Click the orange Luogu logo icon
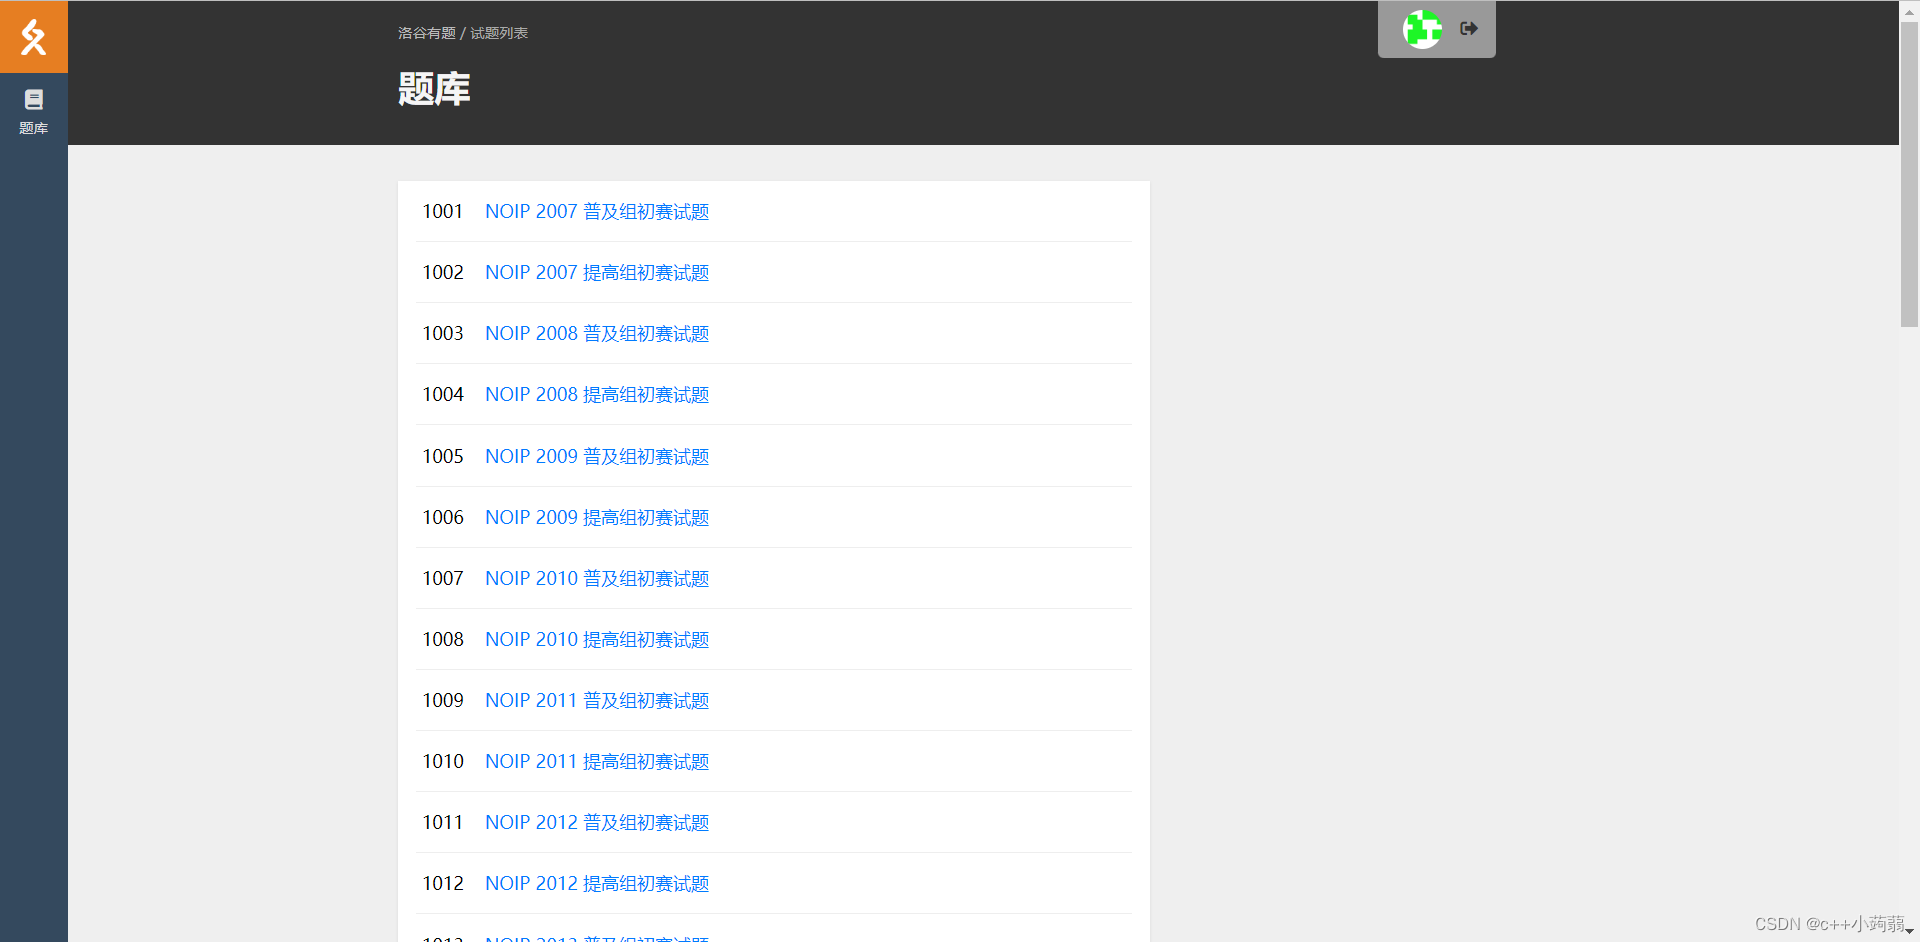Viewport: 1920px width, 942px height. point(34,37)
